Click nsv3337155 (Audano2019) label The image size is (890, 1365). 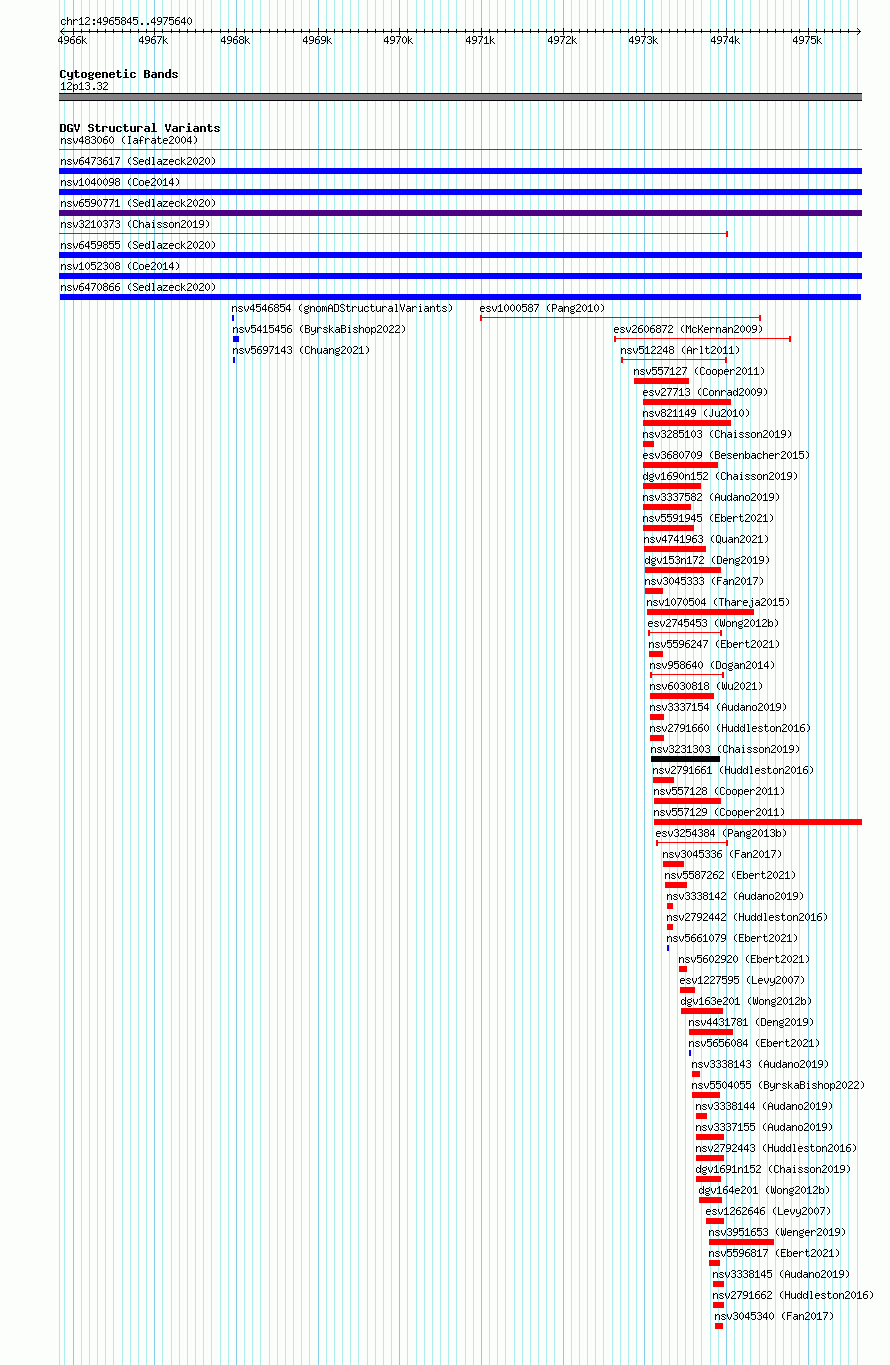pyautogui.click(x=764, y=1127)
